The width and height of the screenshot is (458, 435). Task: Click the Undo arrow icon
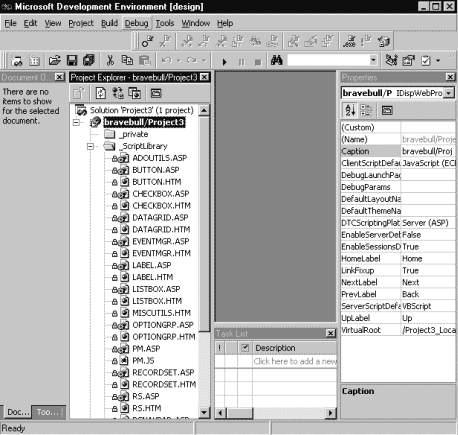pyautogui.click(x=166, y=60)
